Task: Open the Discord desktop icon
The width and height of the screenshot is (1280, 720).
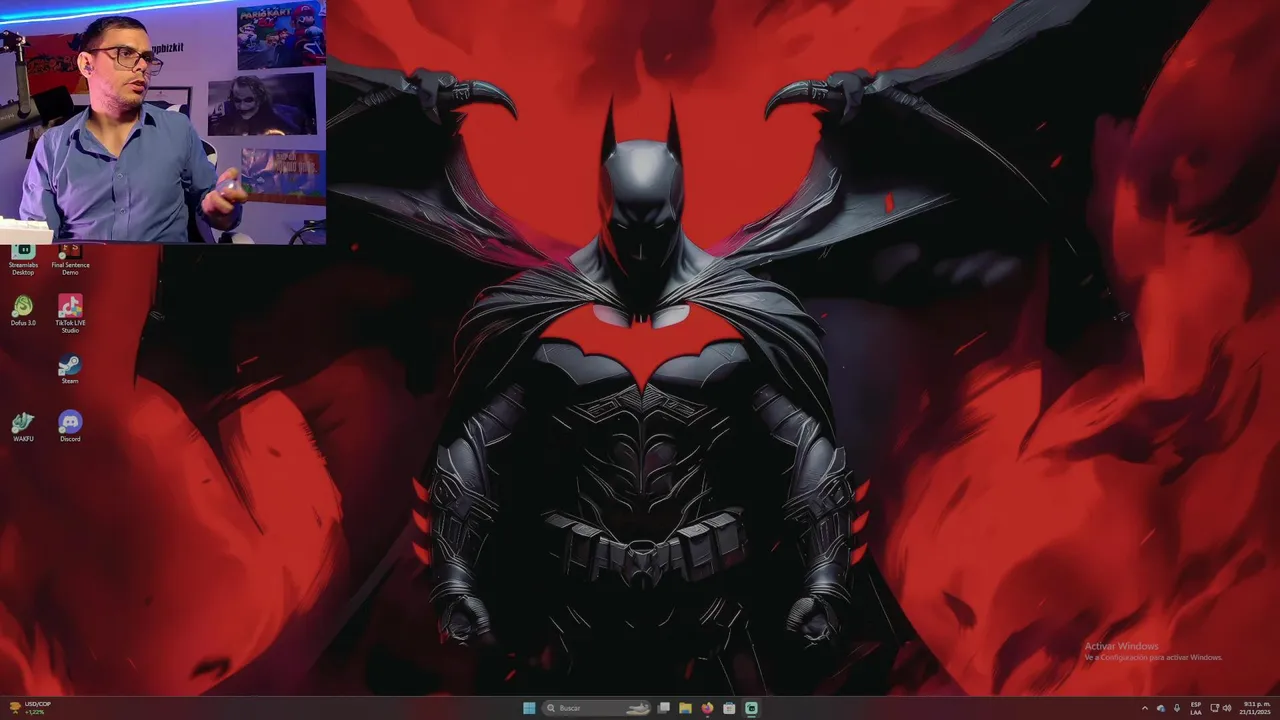Action: tap(70, 427)
